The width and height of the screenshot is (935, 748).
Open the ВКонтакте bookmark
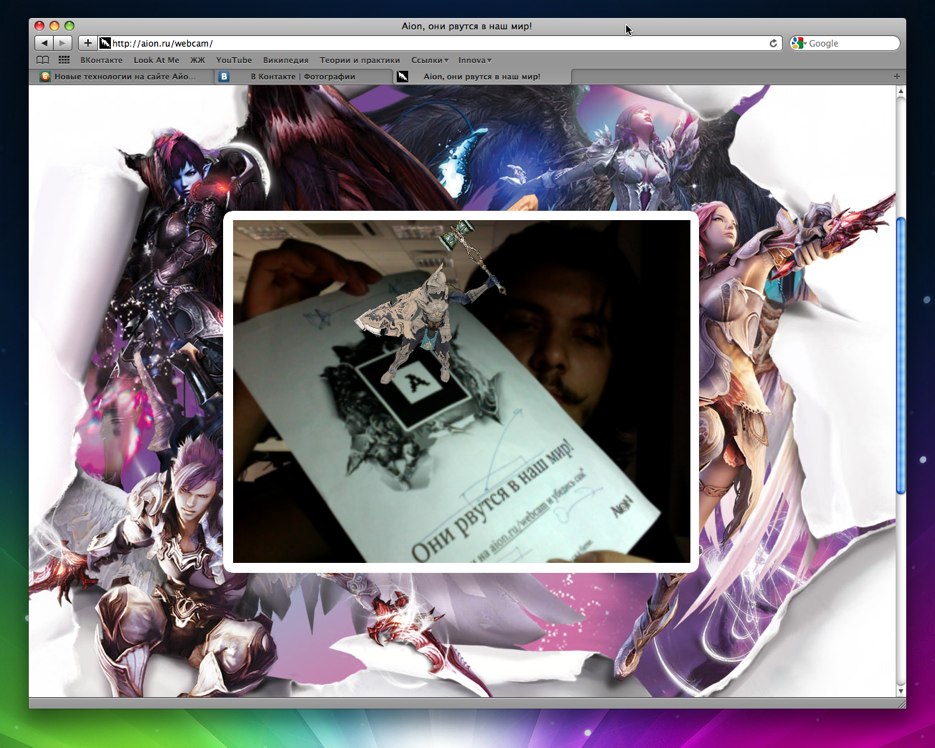point(101,60)
